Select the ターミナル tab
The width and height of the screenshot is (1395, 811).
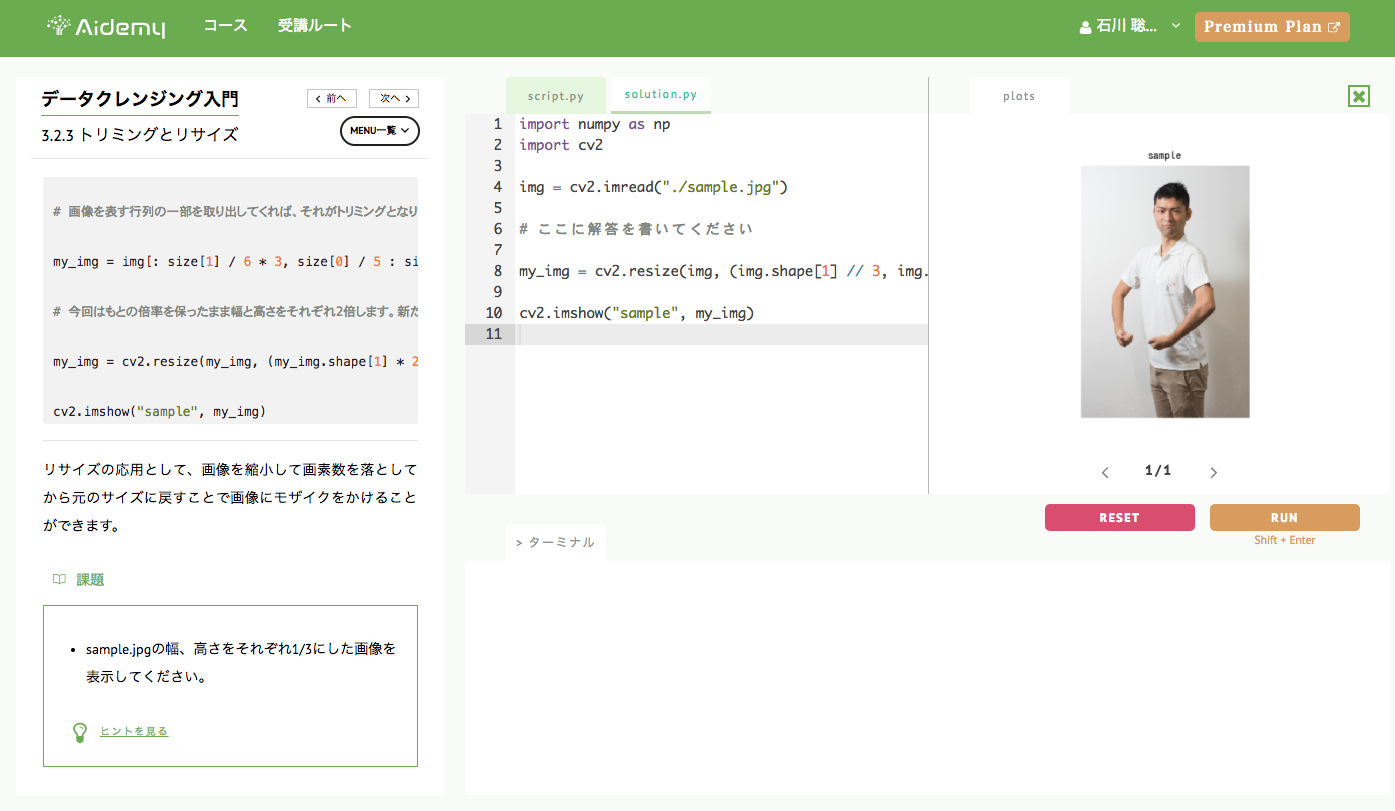tap(555, 542)
